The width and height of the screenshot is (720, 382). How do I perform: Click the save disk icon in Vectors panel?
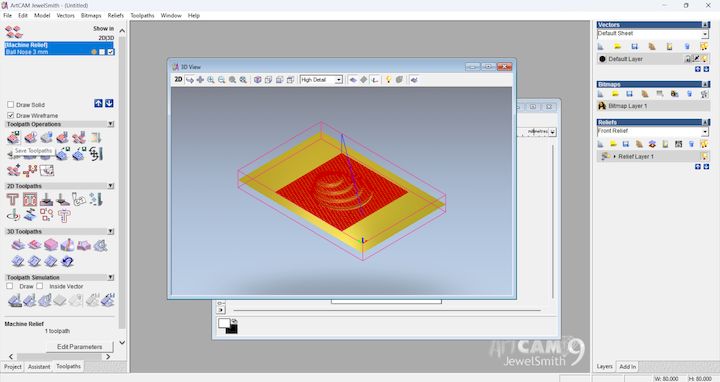click(x=635, y=46)
